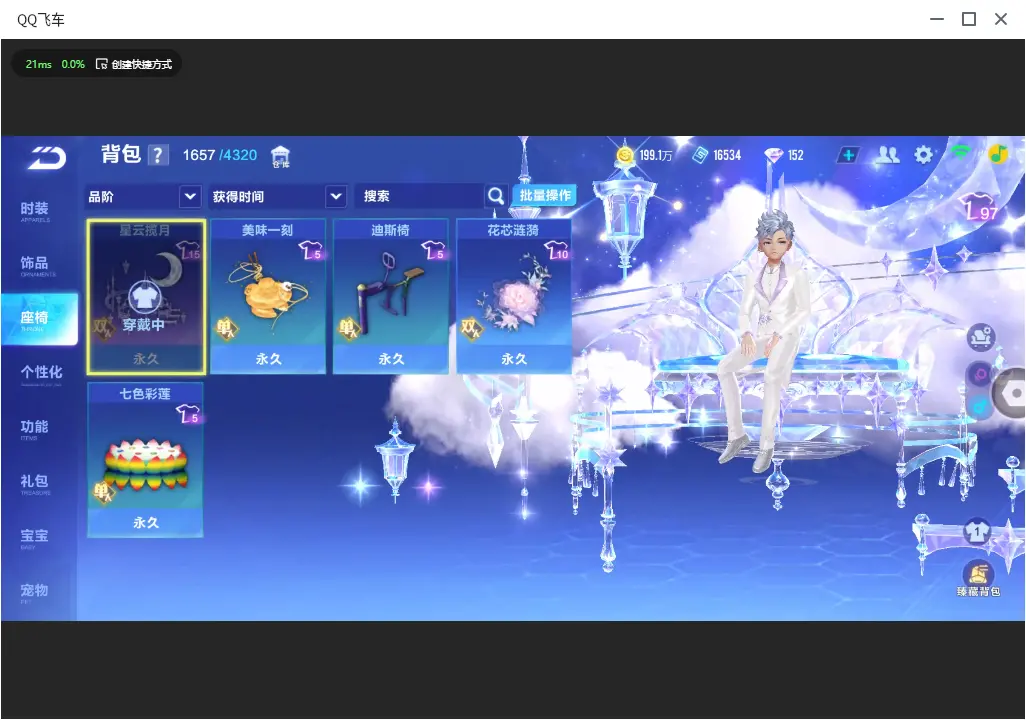This screenshot has width=1026, height=720.
Task: Close the QQ飞车 window
Action: [x=1001, y=19]
